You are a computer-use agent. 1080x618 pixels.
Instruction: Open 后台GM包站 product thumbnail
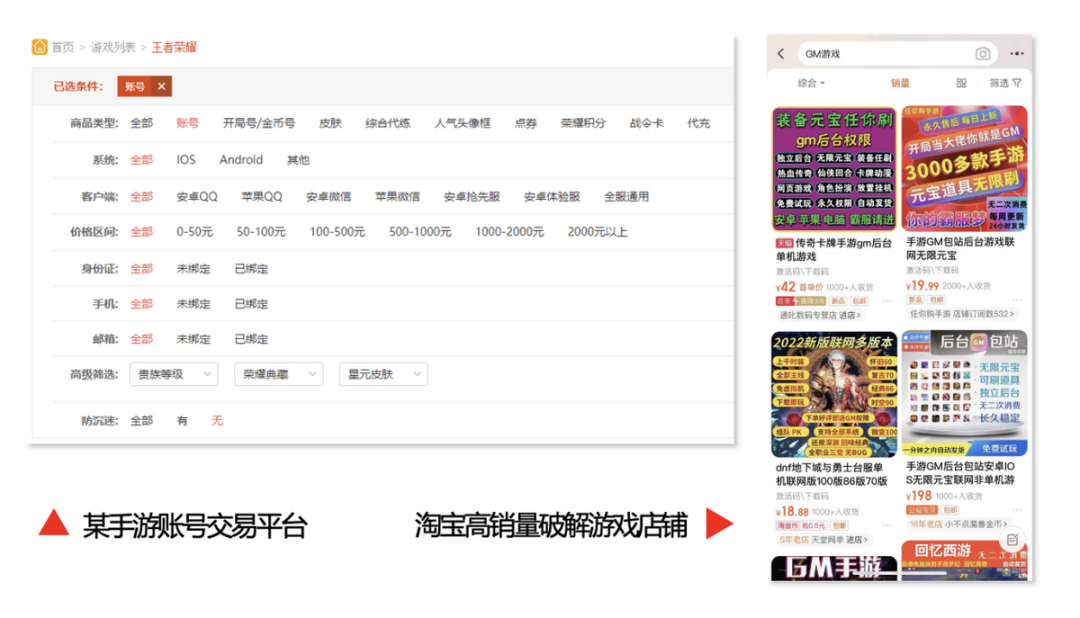pyautogui.click(x=964, y=393)
